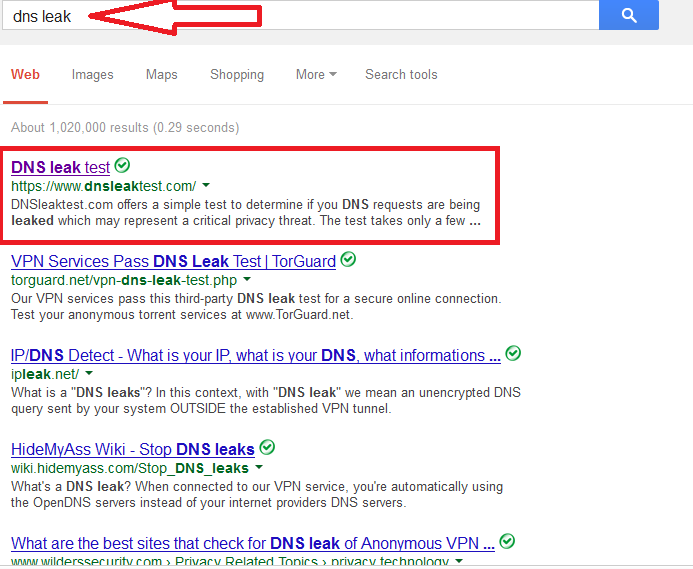Click snippet starting DNSleaktest.com offers a simple test

click(246, 213)
